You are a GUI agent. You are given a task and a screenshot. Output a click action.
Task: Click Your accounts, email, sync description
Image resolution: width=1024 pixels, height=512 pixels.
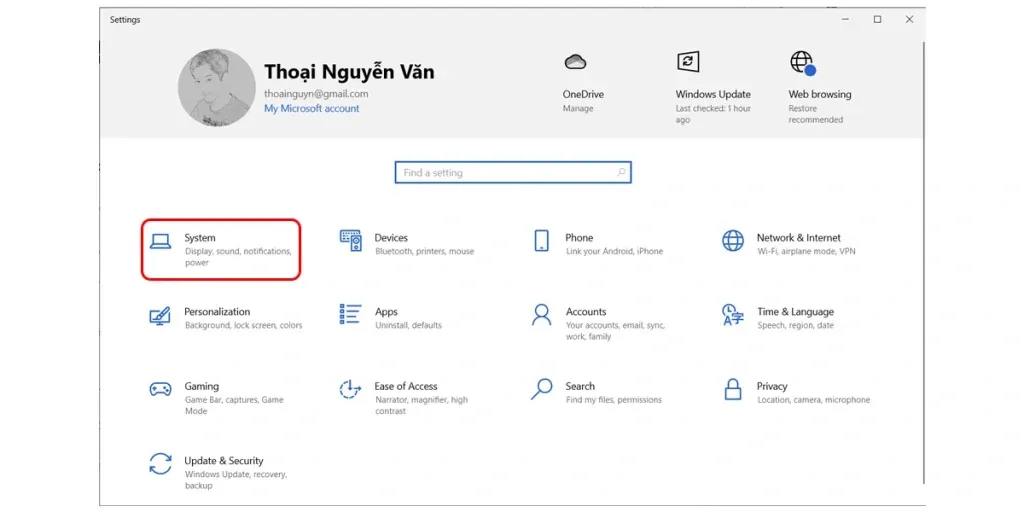pos(615,331)
